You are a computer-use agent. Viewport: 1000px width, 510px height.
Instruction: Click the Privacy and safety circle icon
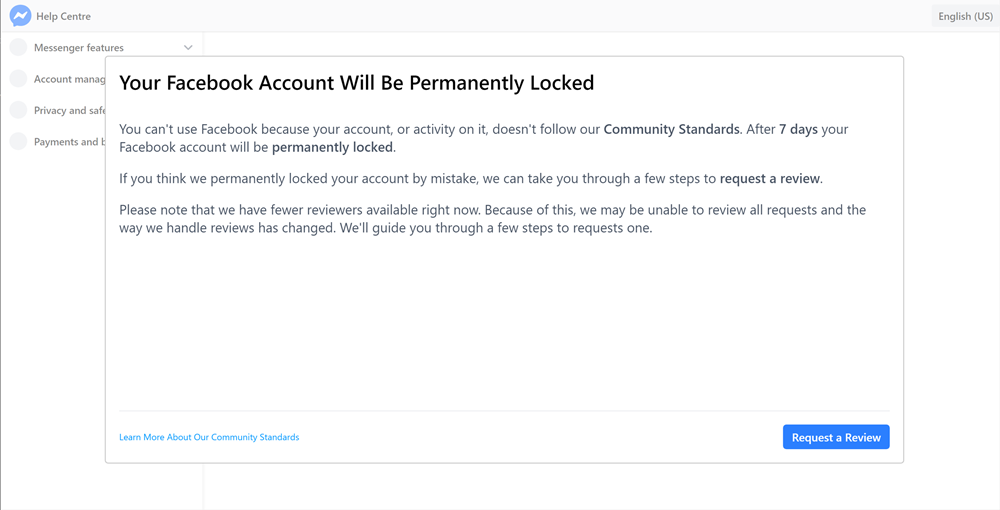[18, 110]
